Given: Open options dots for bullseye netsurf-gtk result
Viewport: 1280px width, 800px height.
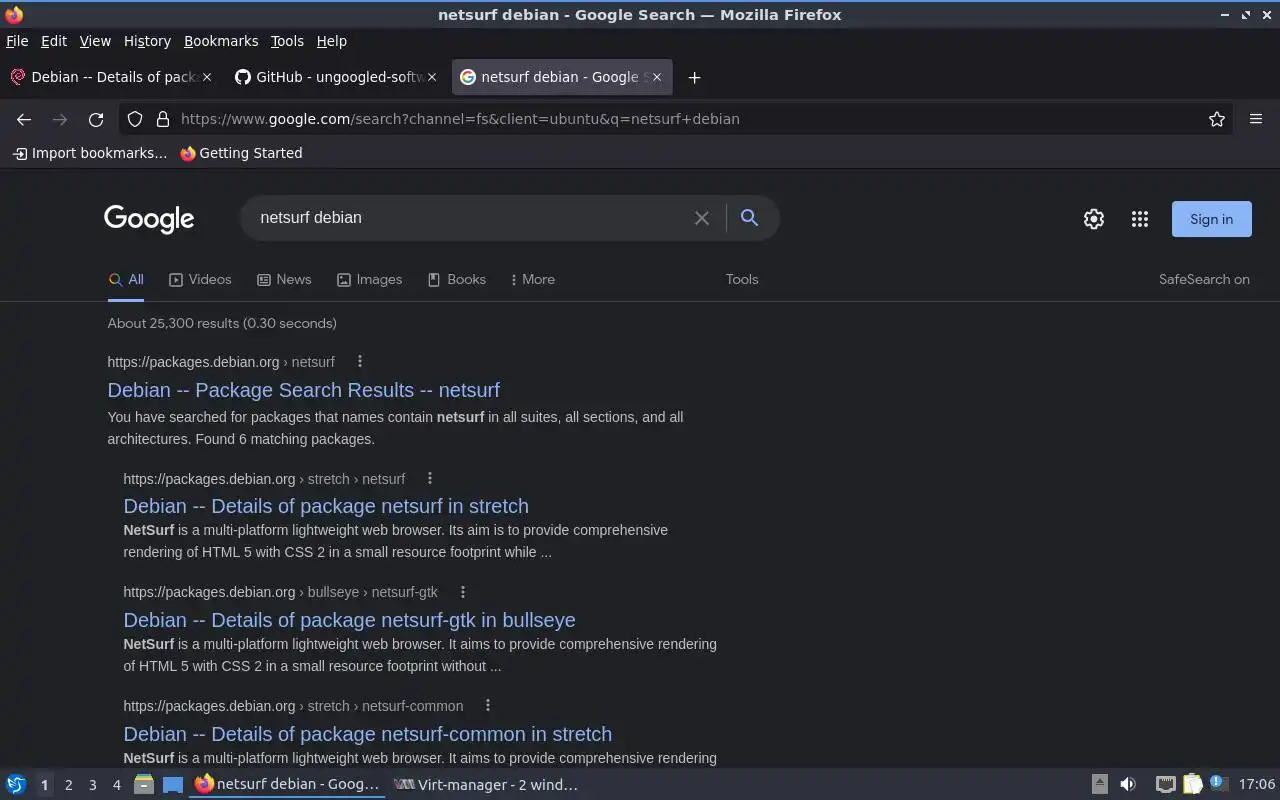Looking at the screenshot, I should 463,592.
